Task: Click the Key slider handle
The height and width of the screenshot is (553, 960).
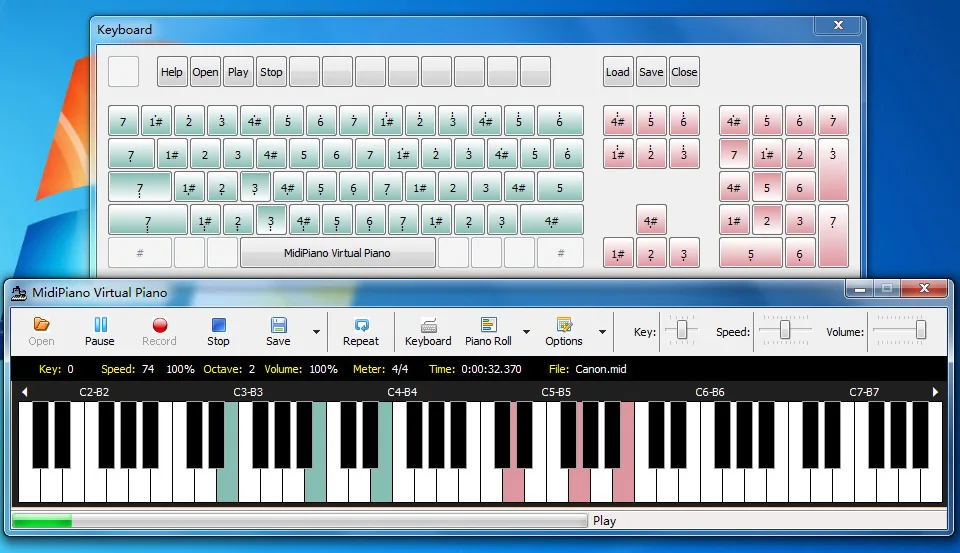Action: point(681,330)
